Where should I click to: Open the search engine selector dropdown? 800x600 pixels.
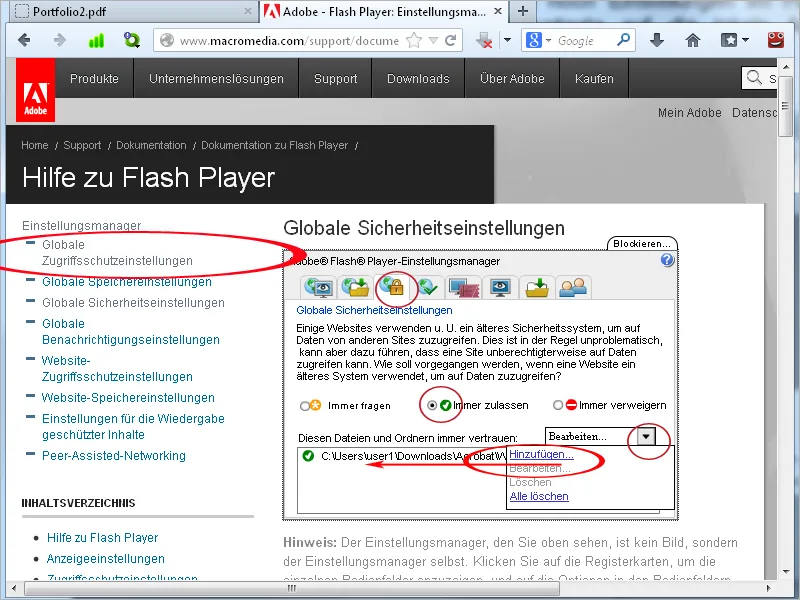548,40
